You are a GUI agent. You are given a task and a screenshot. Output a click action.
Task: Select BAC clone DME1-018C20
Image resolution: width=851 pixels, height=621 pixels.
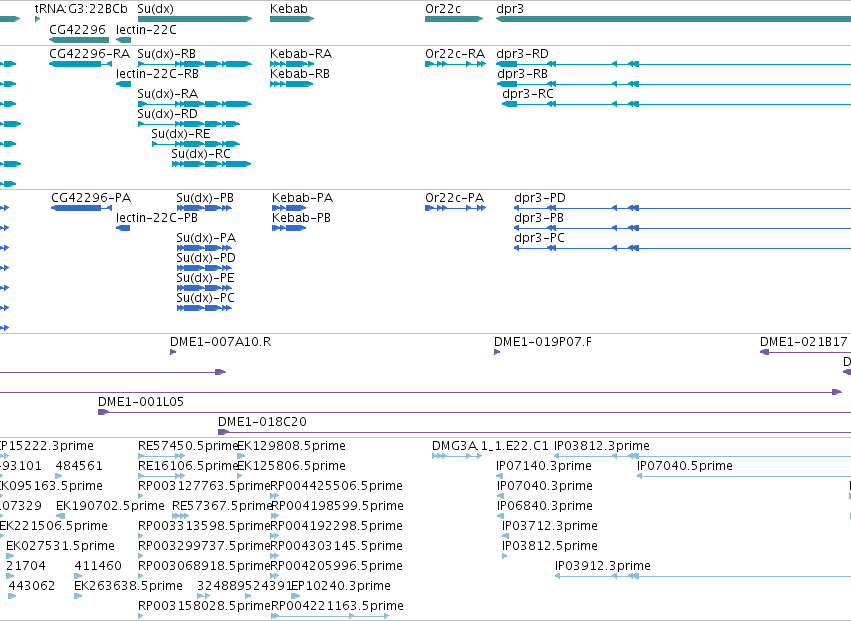tap(262, 422)
